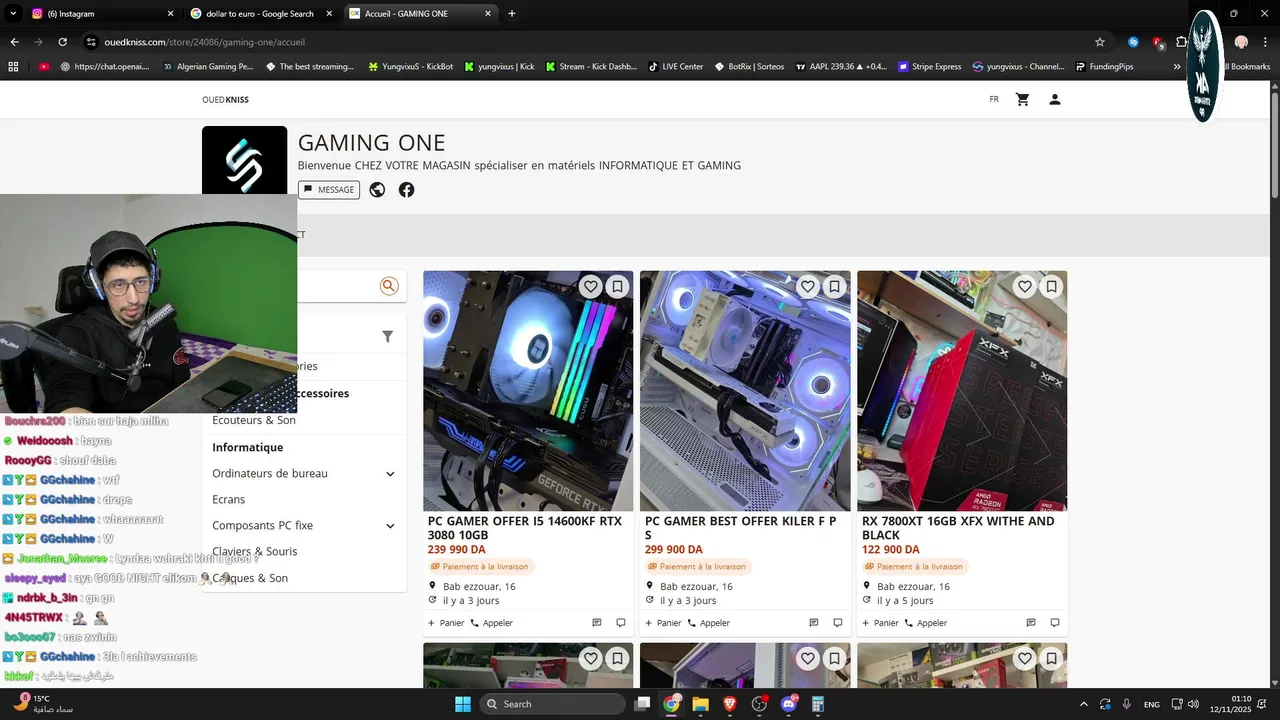Show hidden bookmarks overflow chevron
This screenshot has width=1280, height=720.
click(1177, 67)
